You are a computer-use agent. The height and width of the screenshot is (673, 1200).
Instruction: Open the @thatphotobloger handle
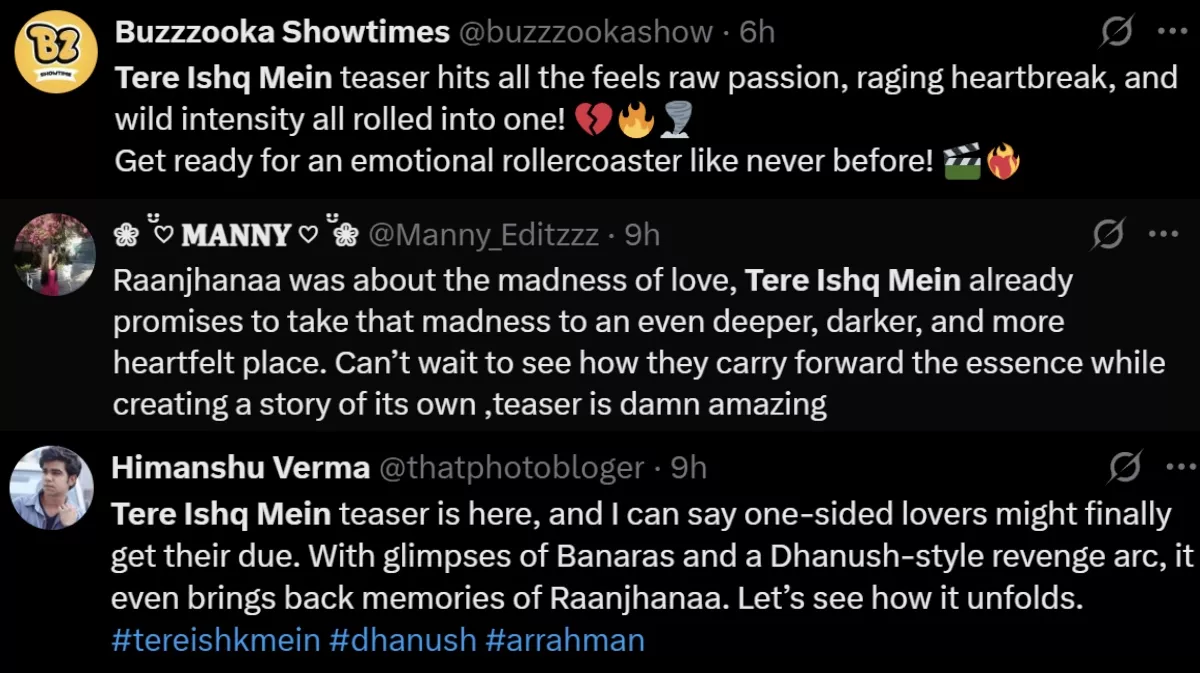click(511, 467)
